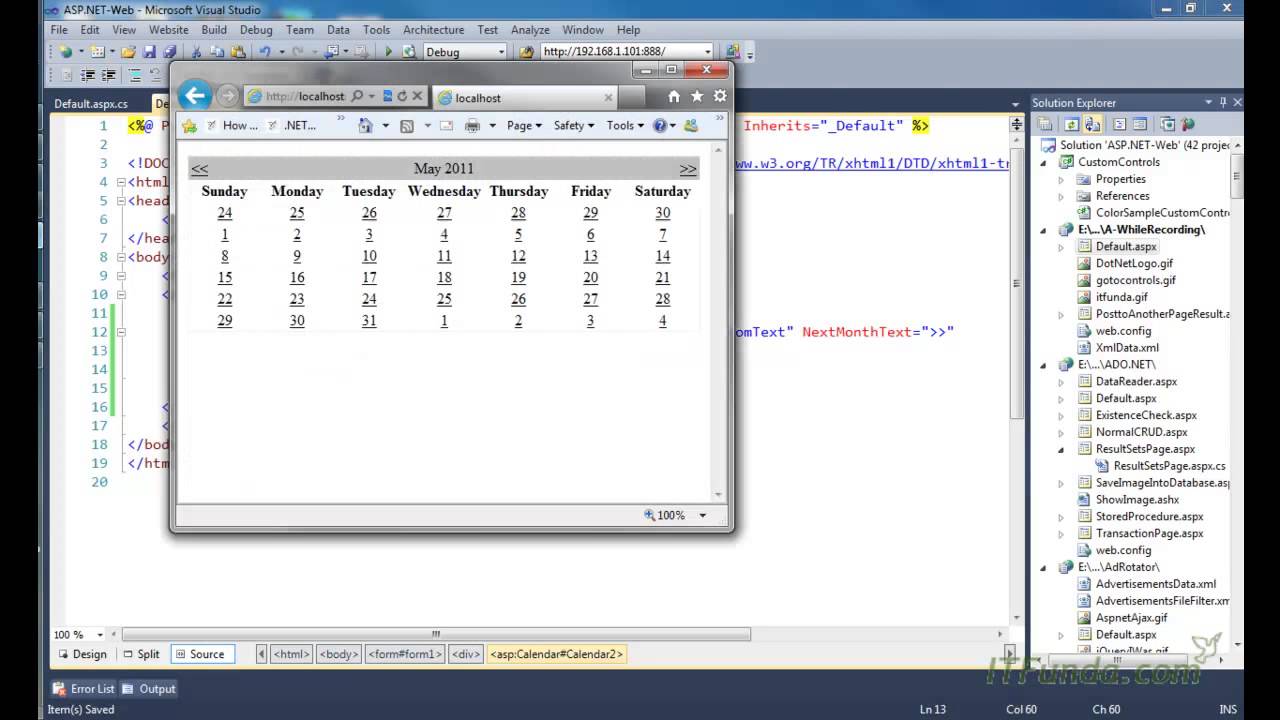The width and height of the screenshot is (1280, 720).
Task: Click the Save All icon in toolbar
Action: coord(169,51)
